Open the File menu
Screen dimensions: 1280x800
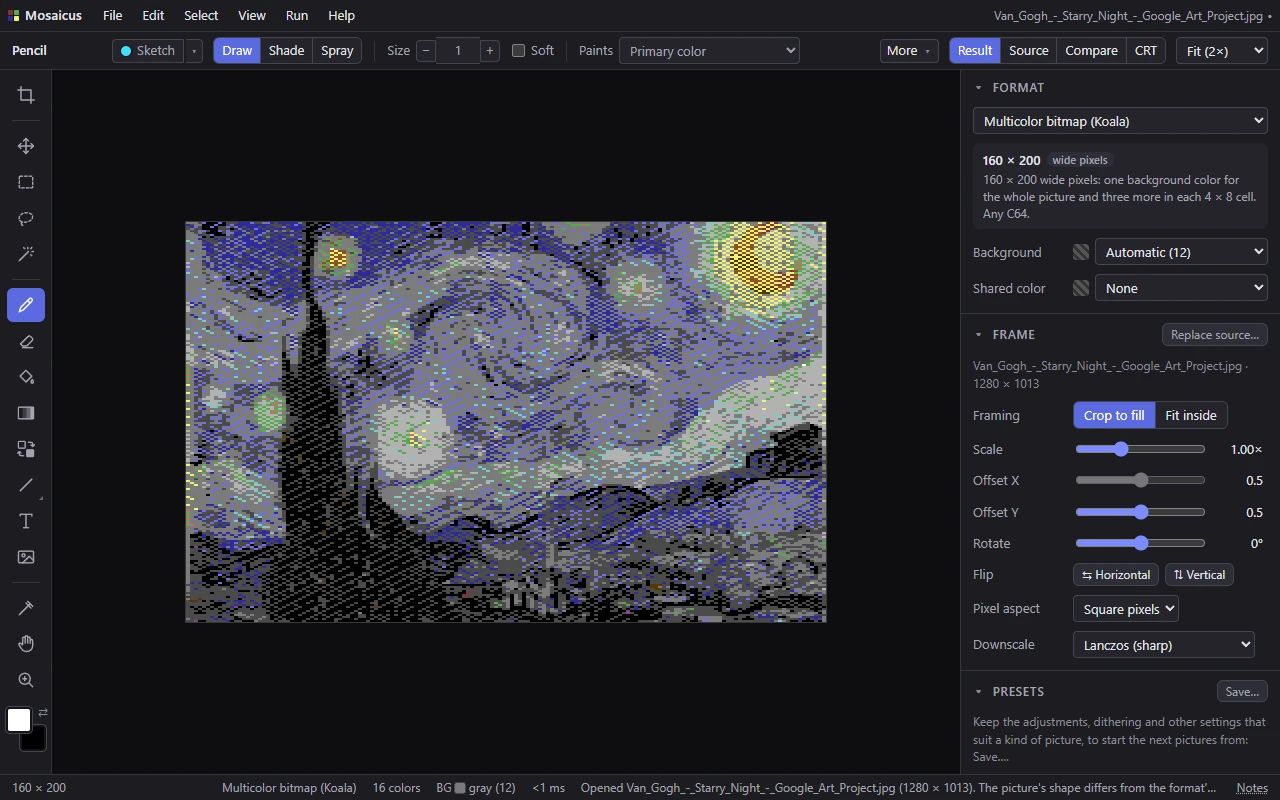point(112,15)
